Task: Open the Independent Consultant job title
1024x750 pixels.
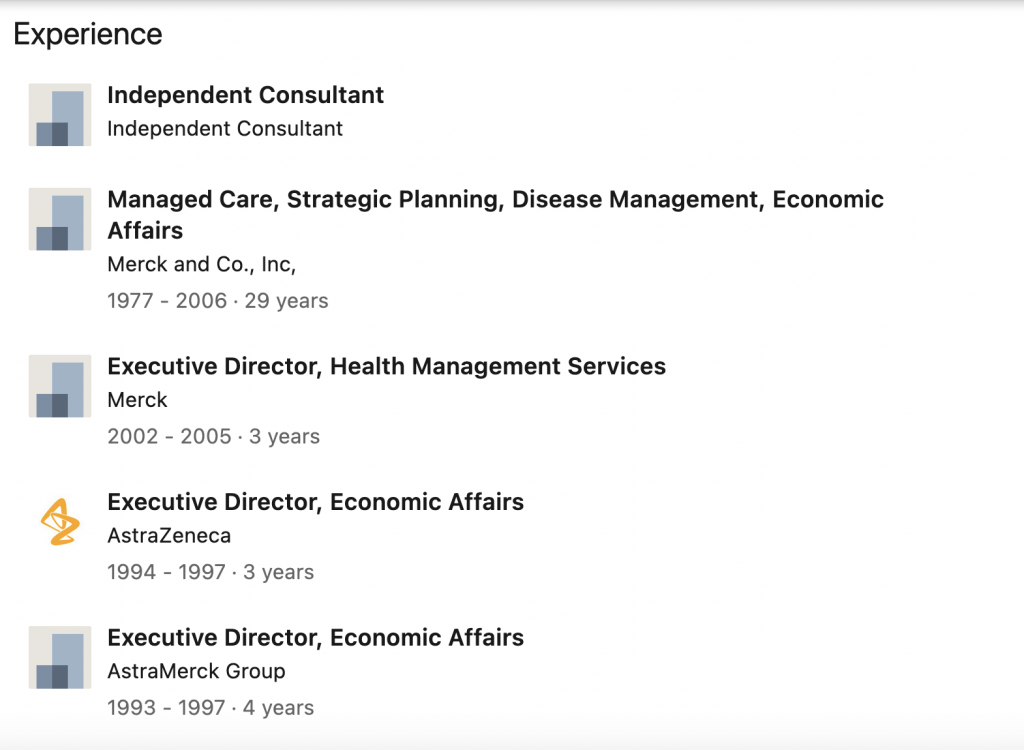Action: (245, 95)
